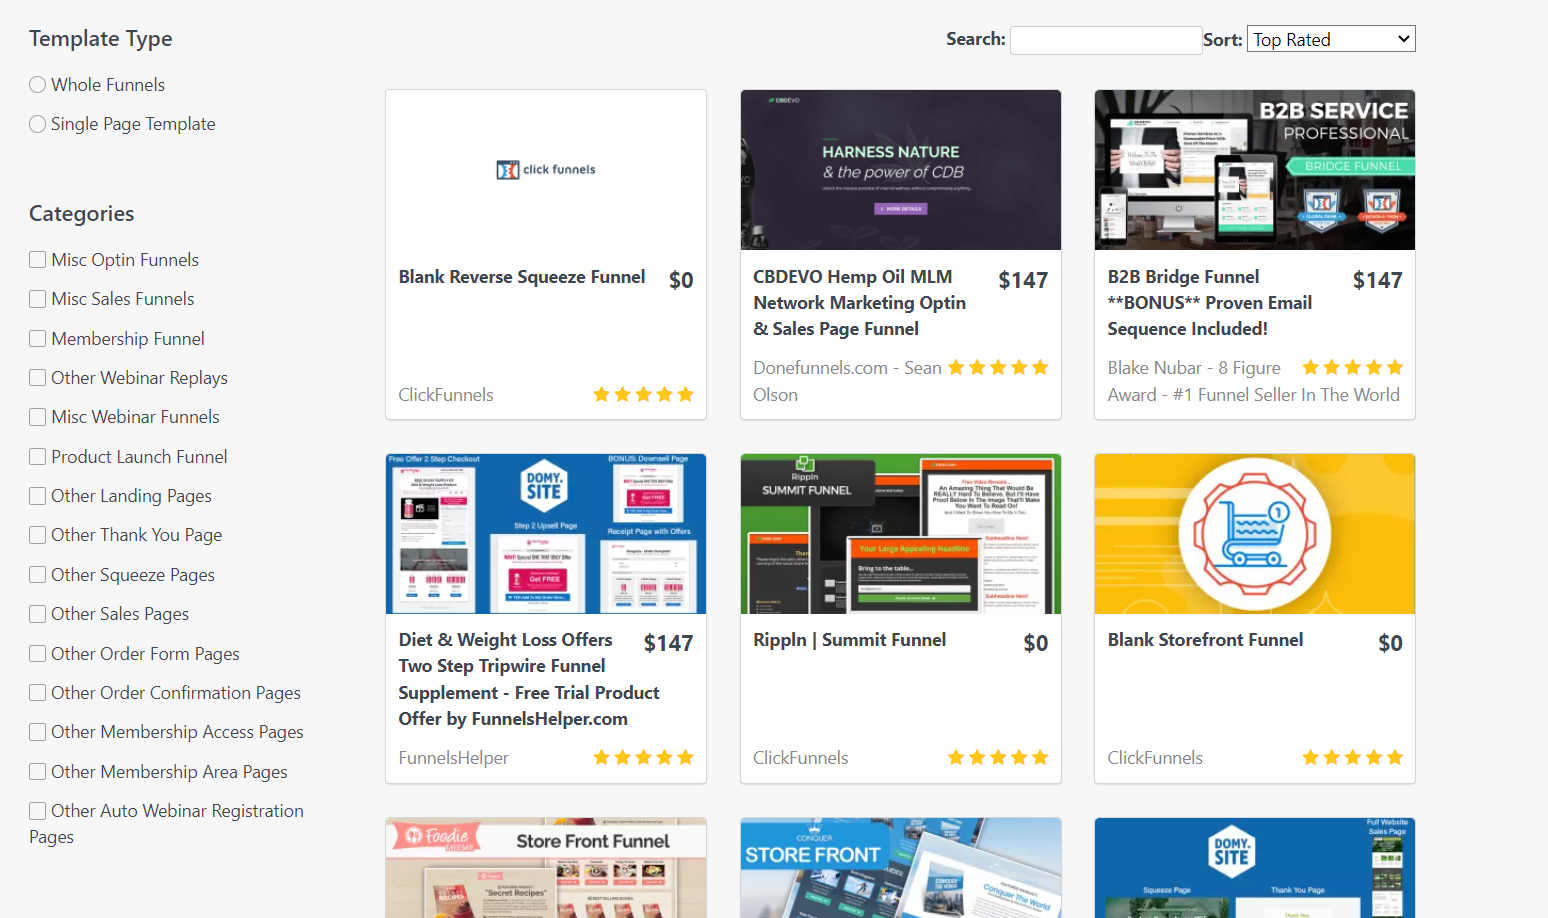Click star rating on Blank Storefront Funnel card
This screenshot has height=918, width=1548.
pyautogui.click(x=1353, y=758)
